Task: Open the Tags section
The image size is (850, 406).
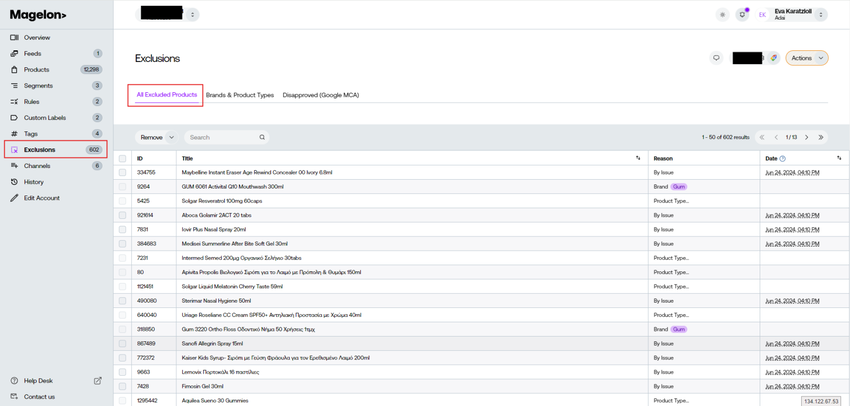Action: point(30,134)
